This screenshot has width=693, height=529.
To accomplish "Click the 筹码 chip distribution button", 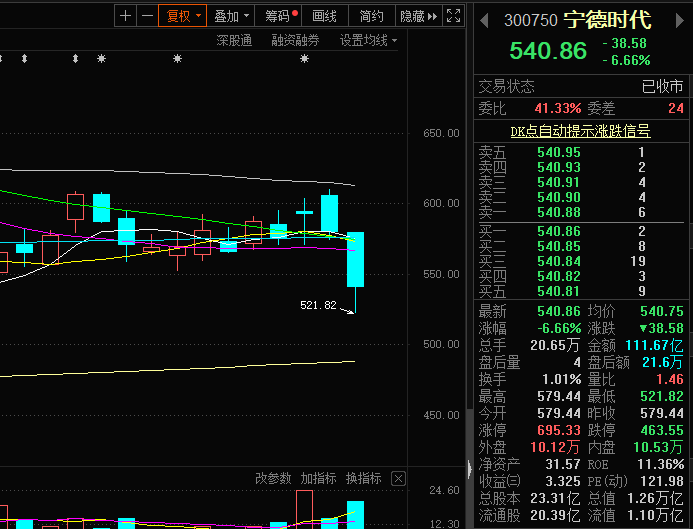I will [x=280, y=16].
